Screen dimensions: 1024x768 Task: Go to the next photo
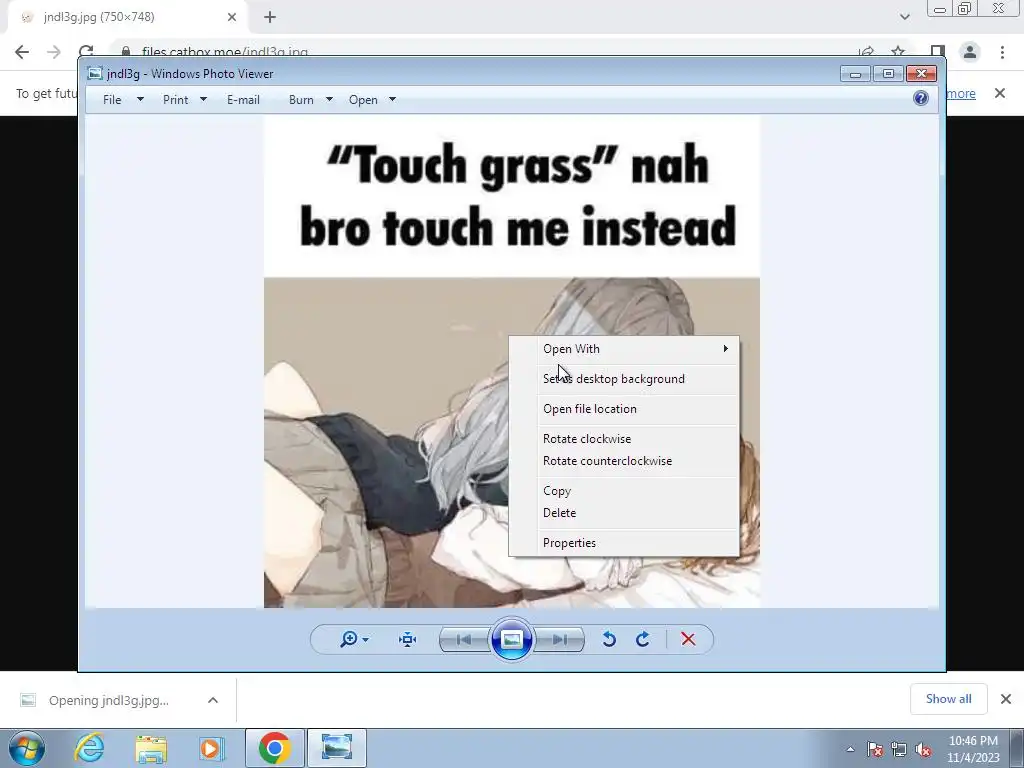click(560, 639)
